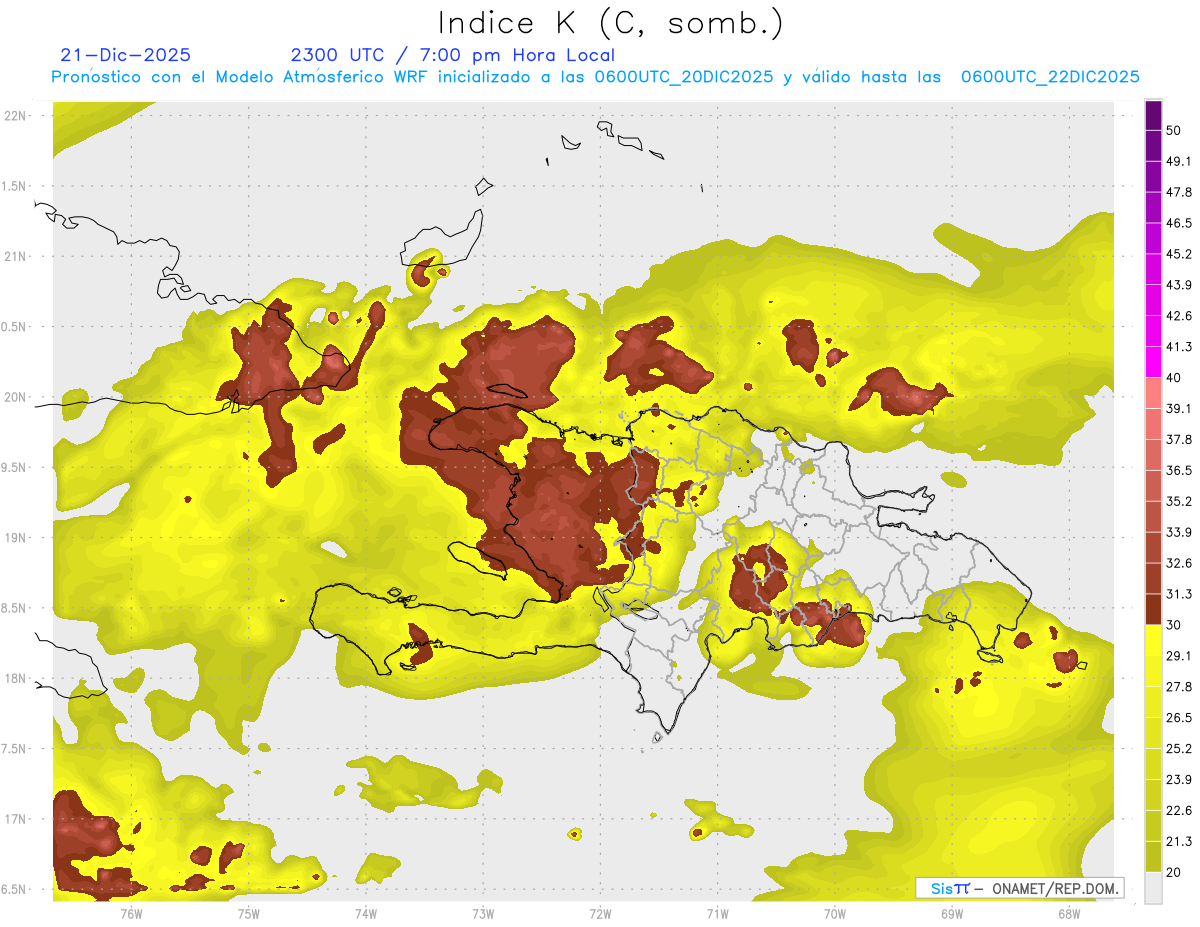This screenshot has width=1200, height=927.
Task: Select the "47.8" colorbar value
Action: click(1179, 192)
